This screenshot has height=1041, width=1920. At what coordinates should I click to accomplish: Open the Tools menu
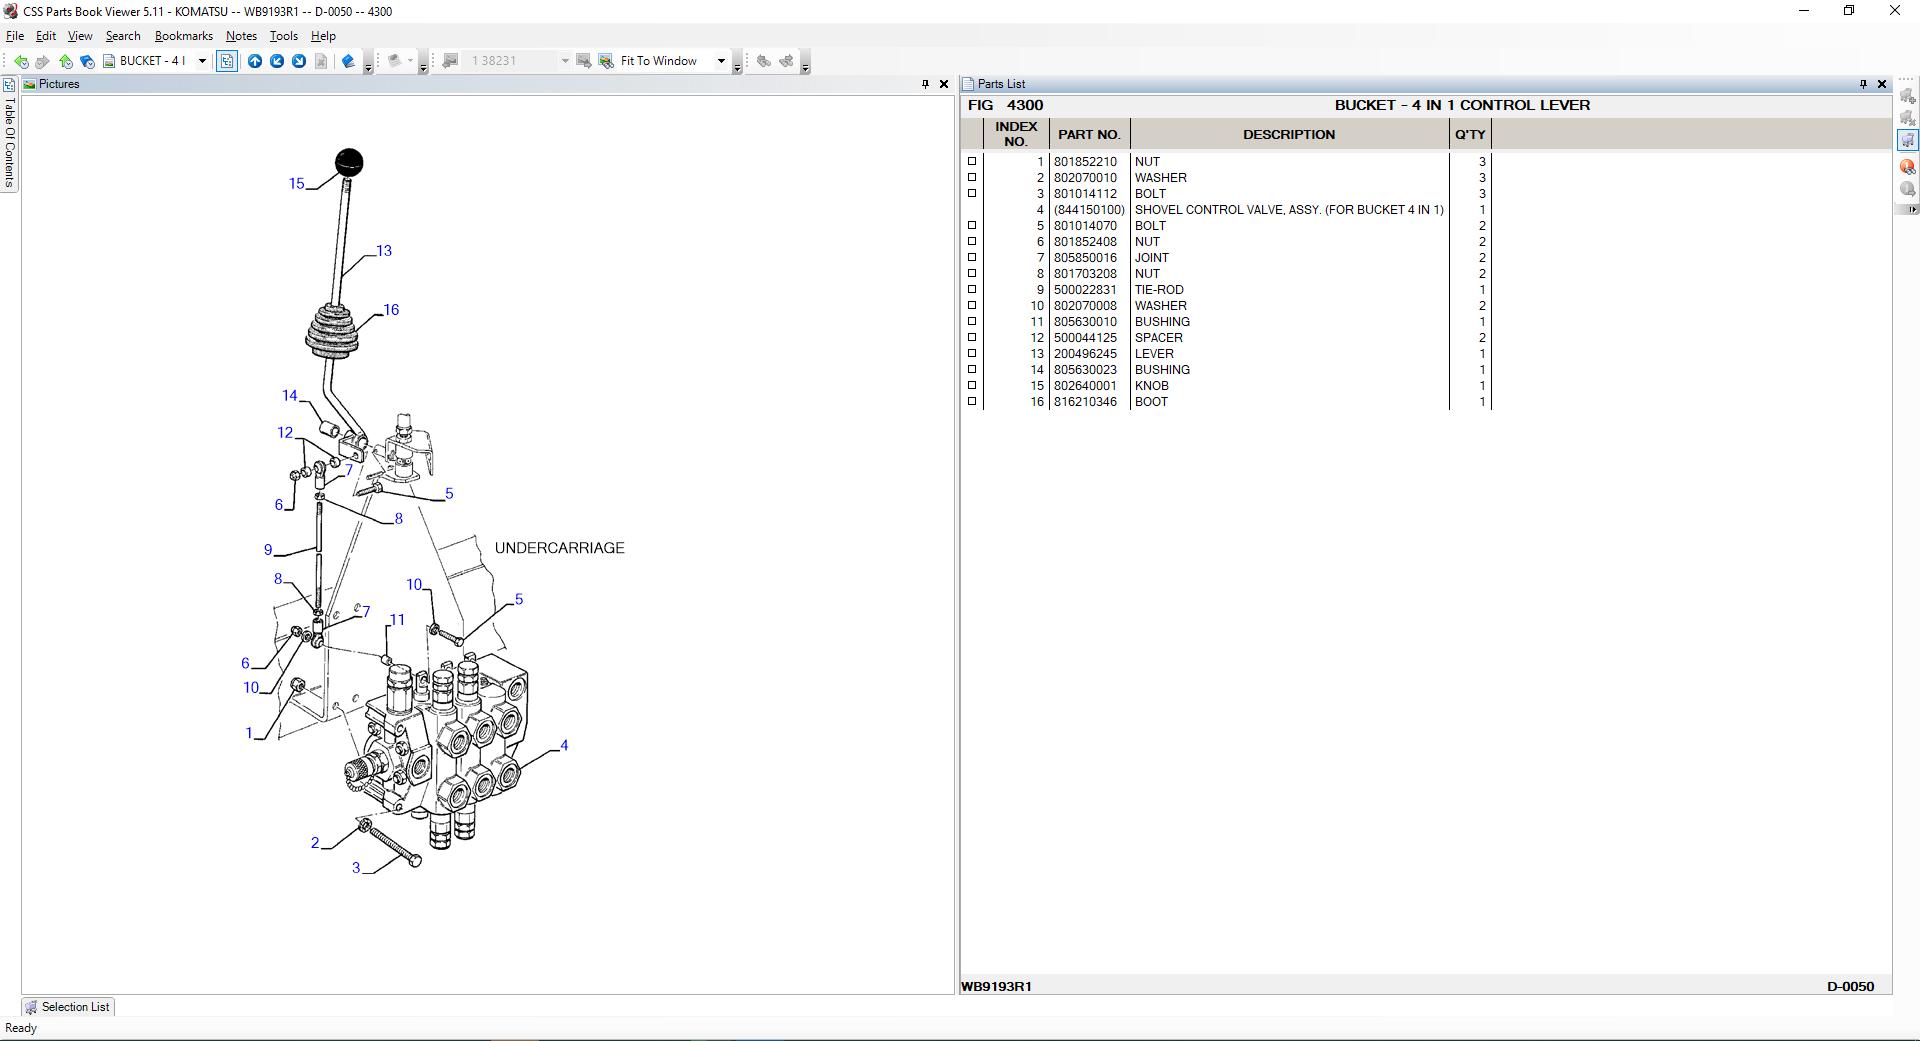point(283,36)
